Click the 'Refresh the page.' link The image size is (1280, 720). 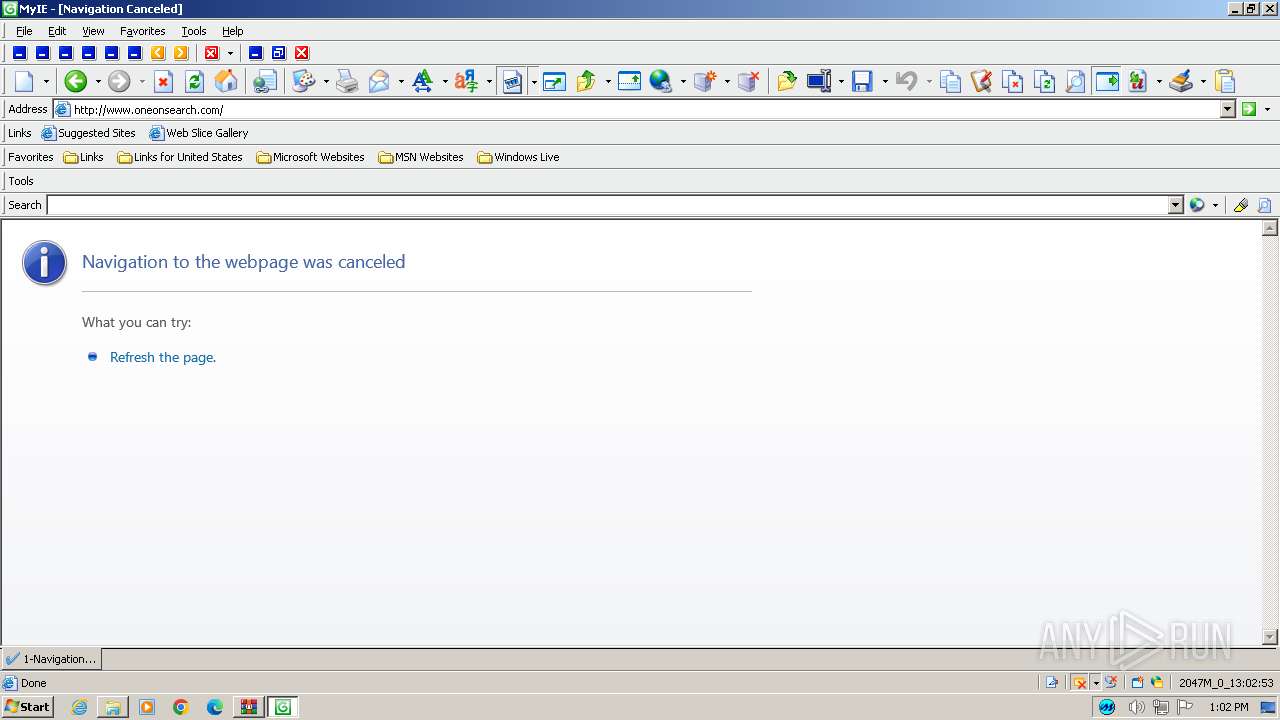(163, 357)
